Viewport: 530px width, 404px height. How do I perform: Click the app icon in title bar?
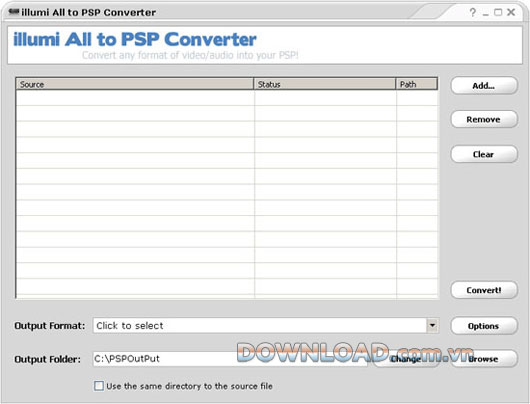14,12
